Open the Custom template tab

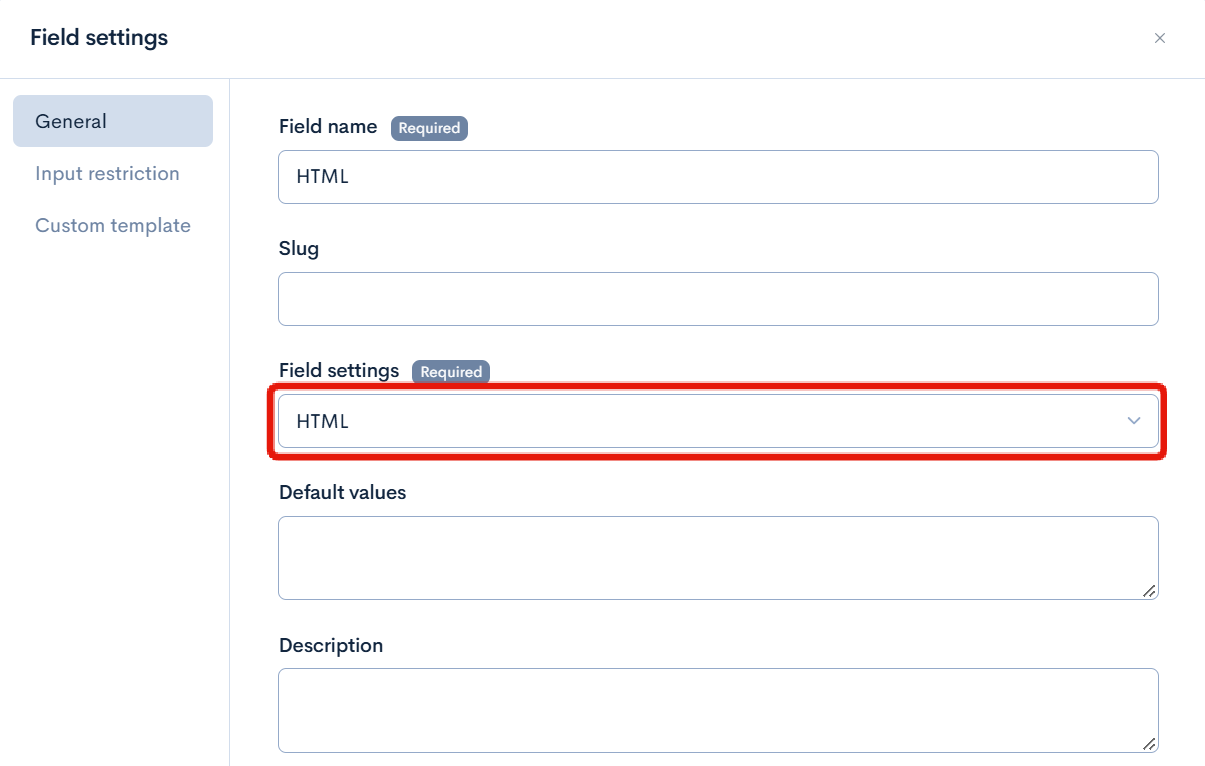(x=113, y=225)
